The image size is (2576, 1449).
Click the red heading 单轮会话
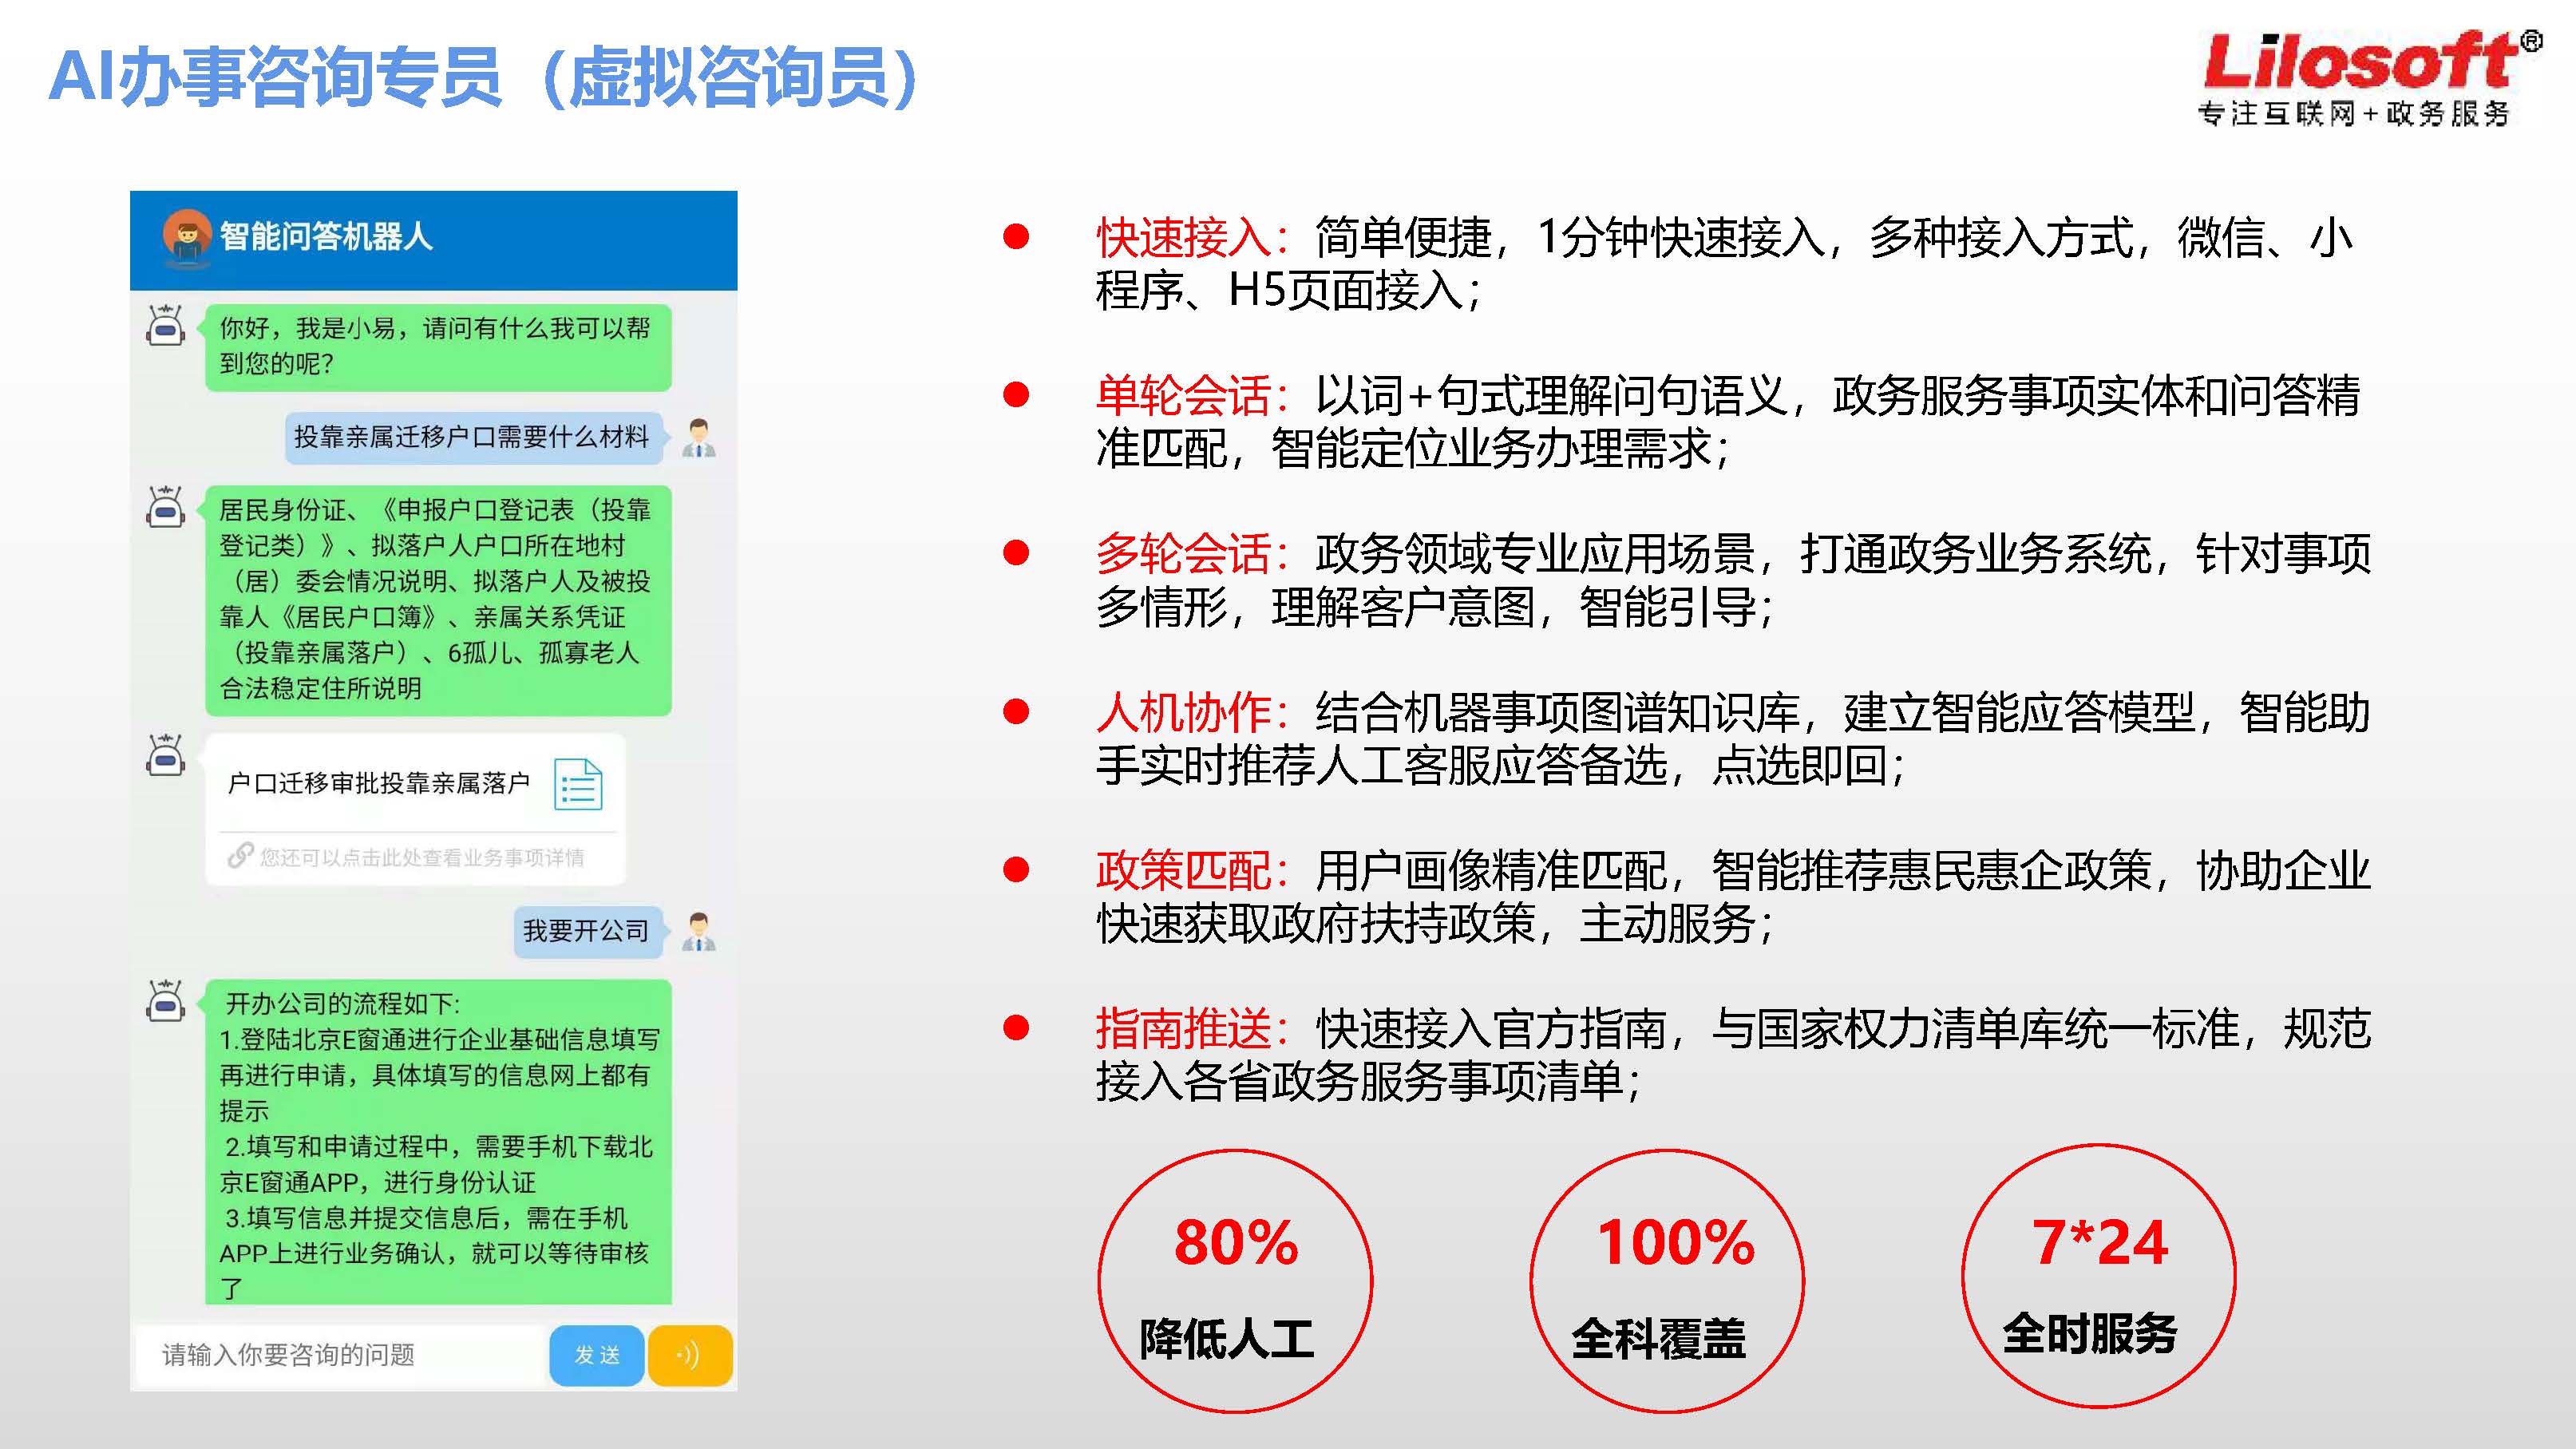pos(1184,396)
